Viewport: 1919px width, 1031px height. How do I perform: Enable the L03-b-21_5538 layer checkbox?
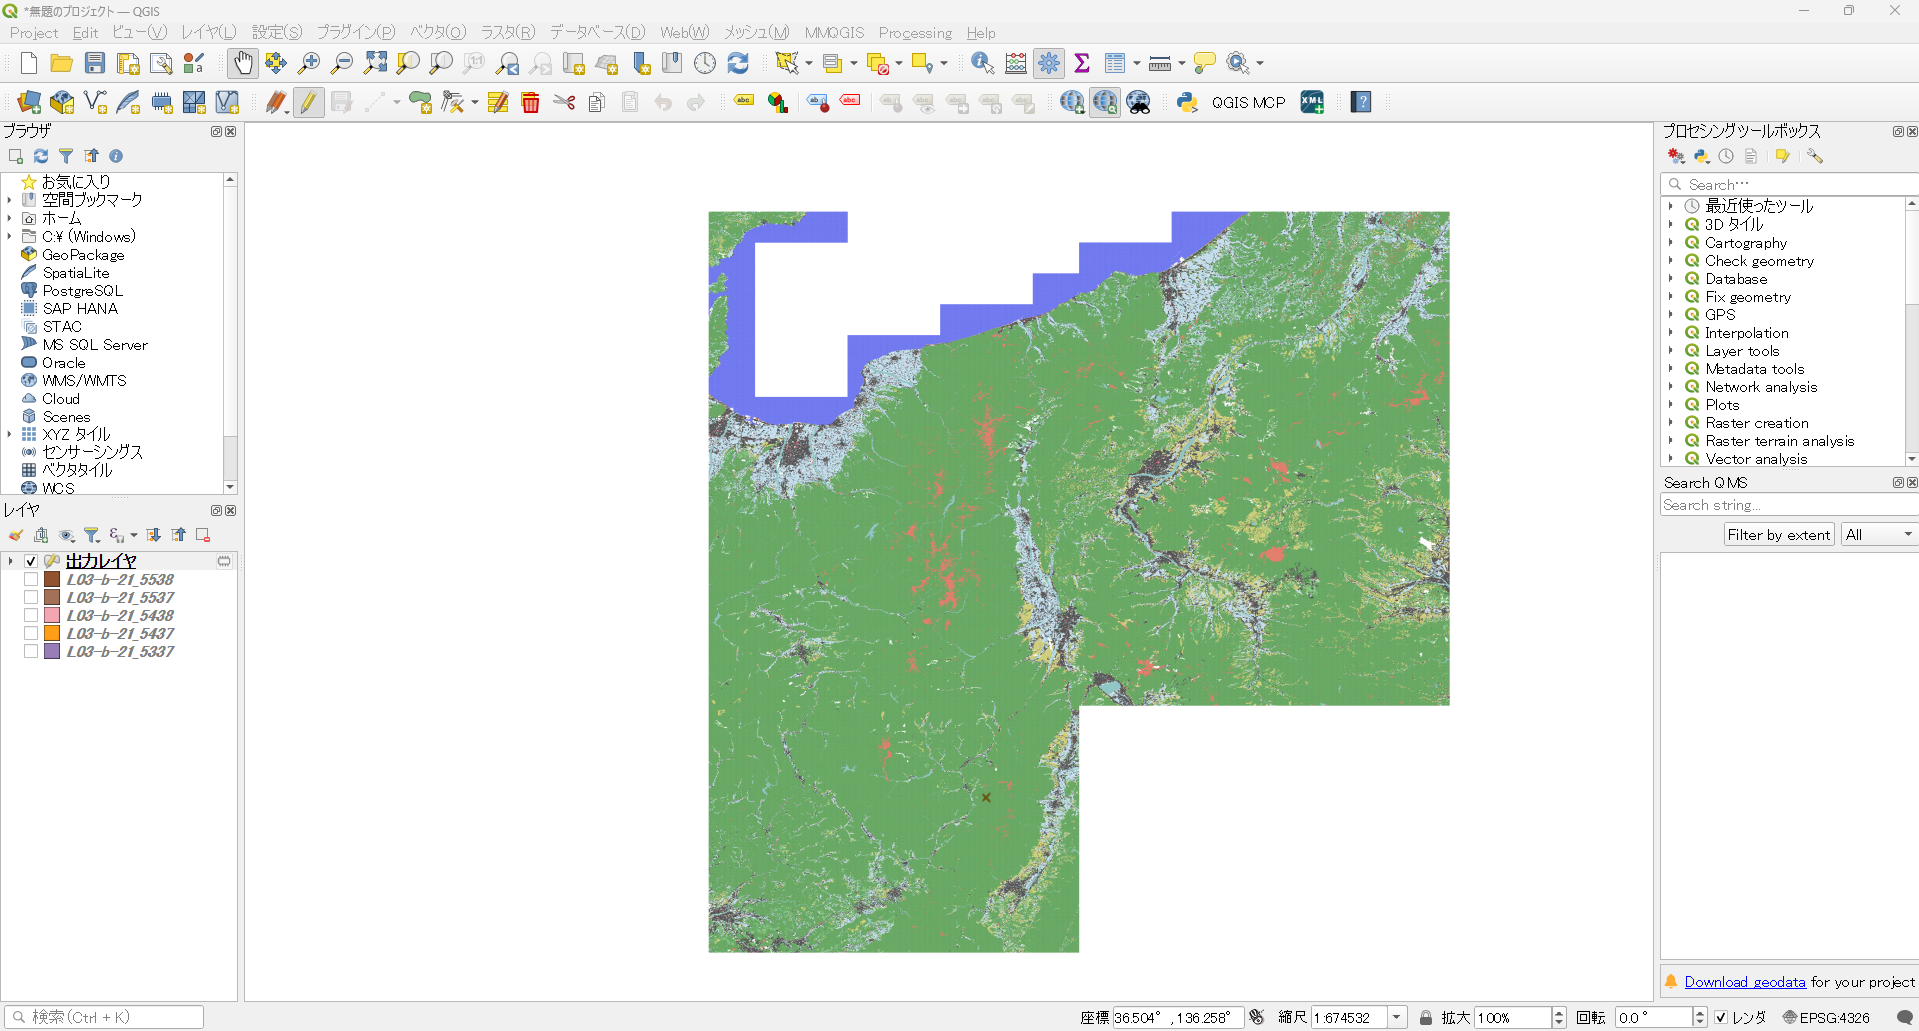pos(31,580)
